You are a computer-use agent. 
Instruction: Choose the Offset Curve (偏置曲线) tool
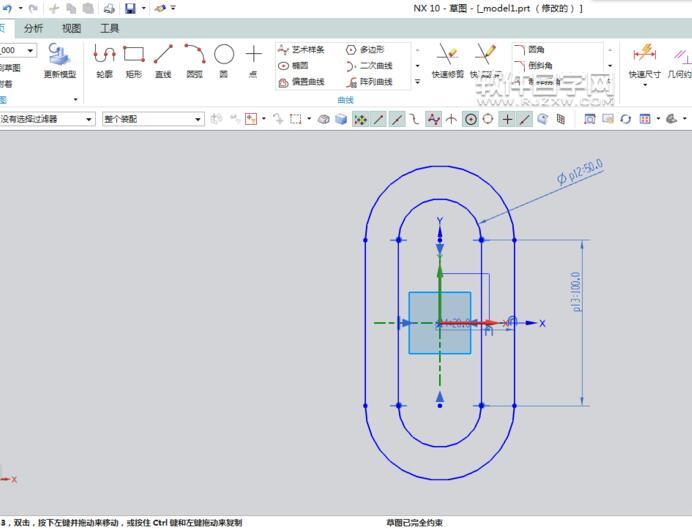(301, 82)
